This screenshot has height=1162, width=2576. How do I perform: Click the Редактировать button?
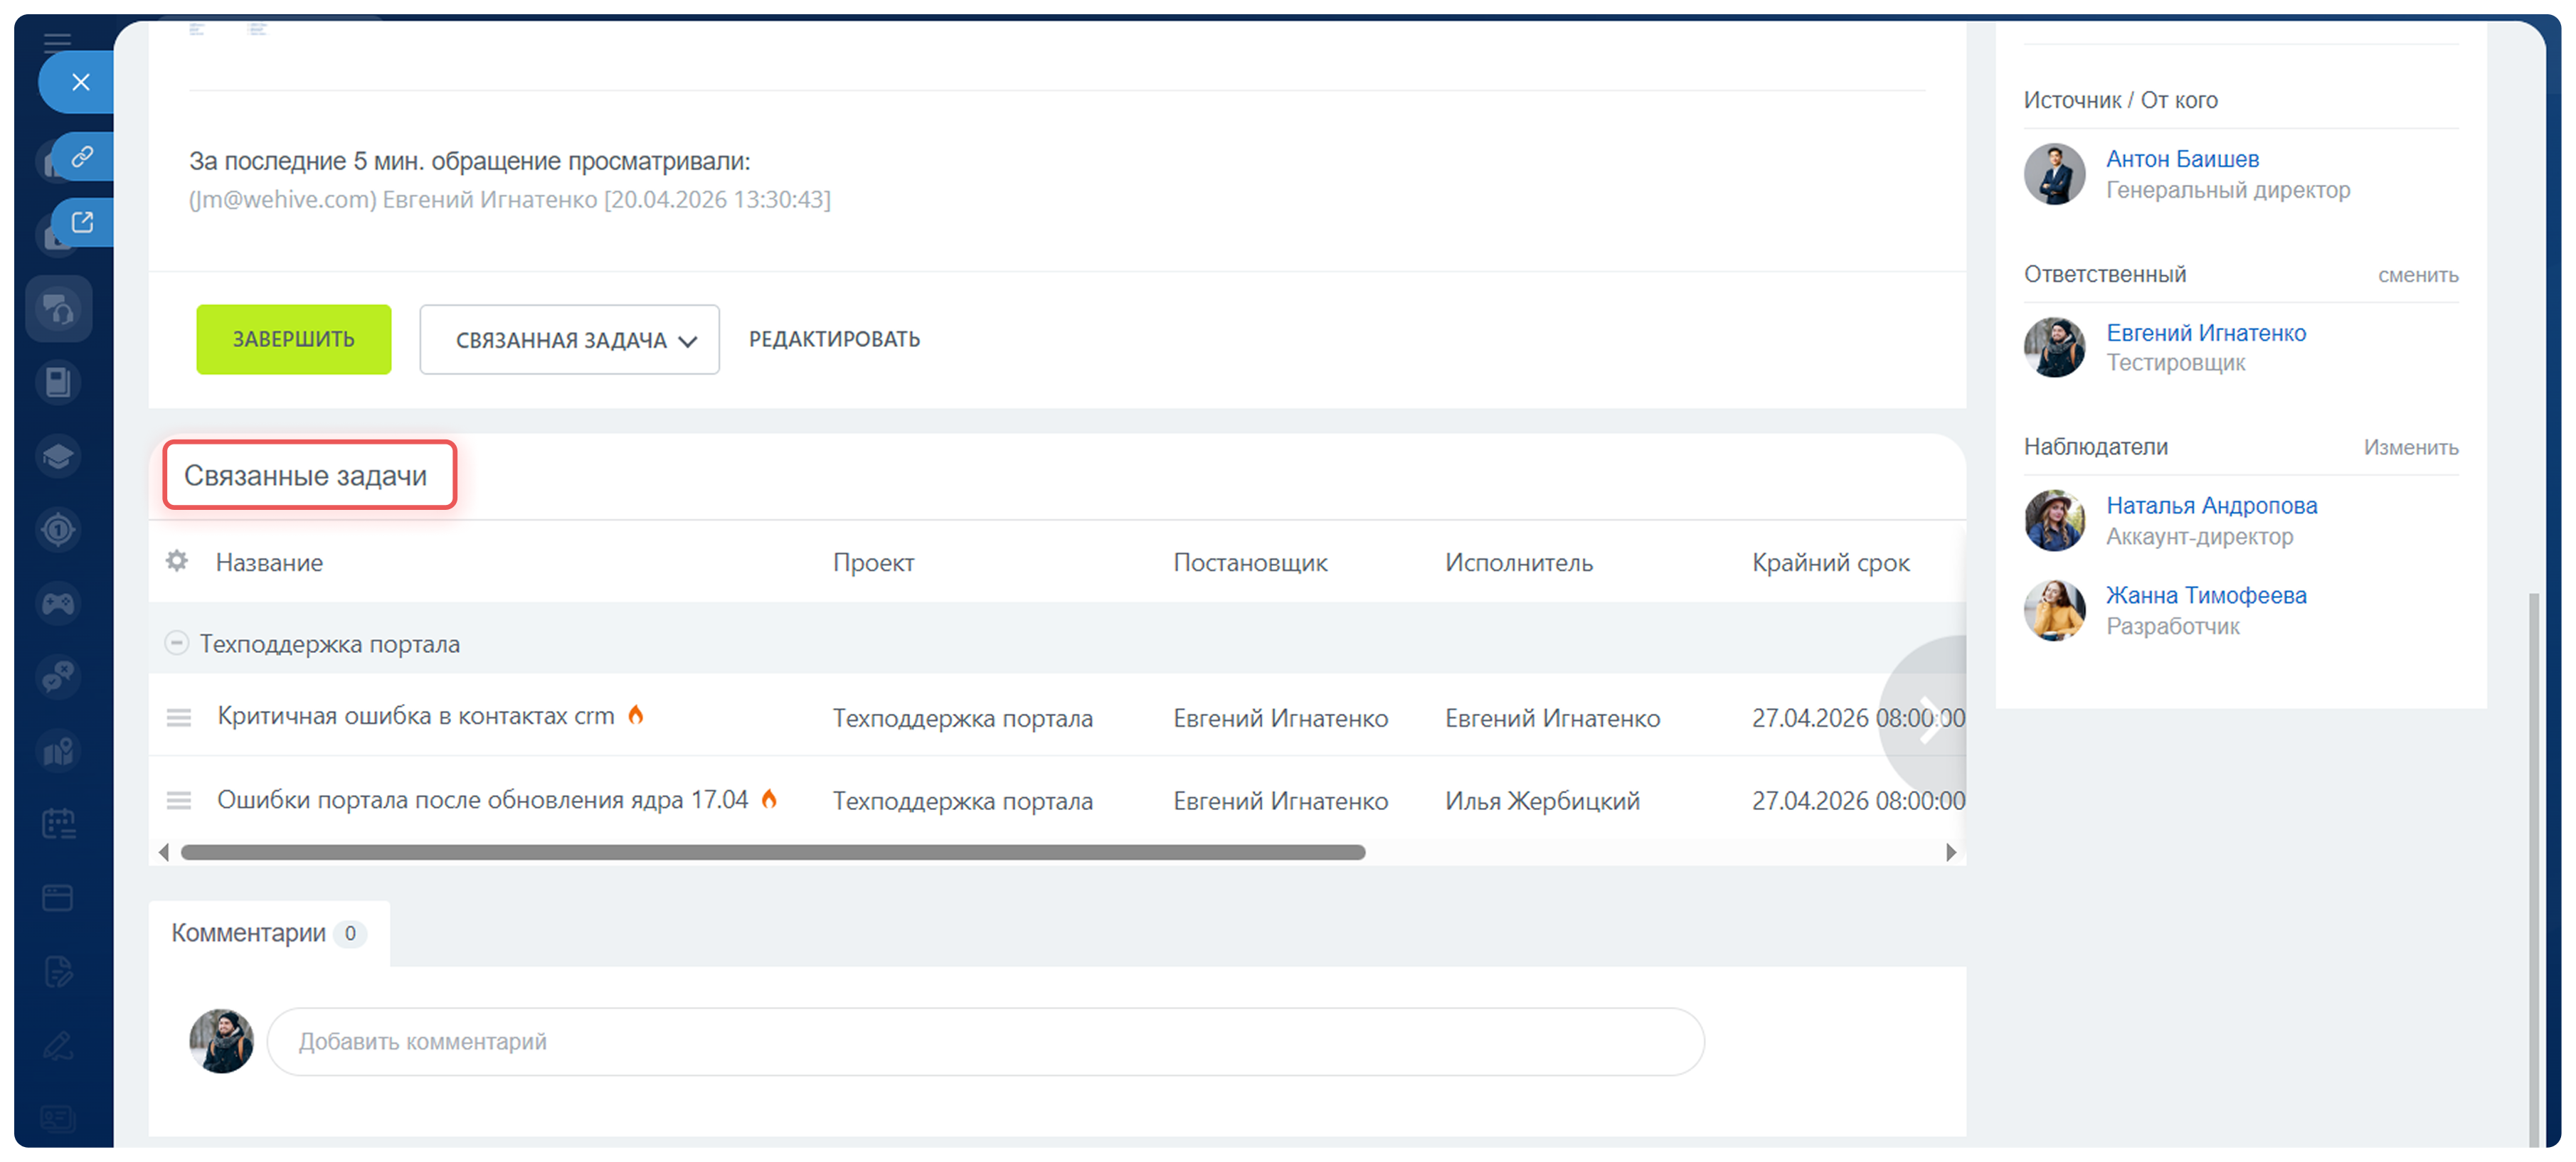(x=834, y=340)
